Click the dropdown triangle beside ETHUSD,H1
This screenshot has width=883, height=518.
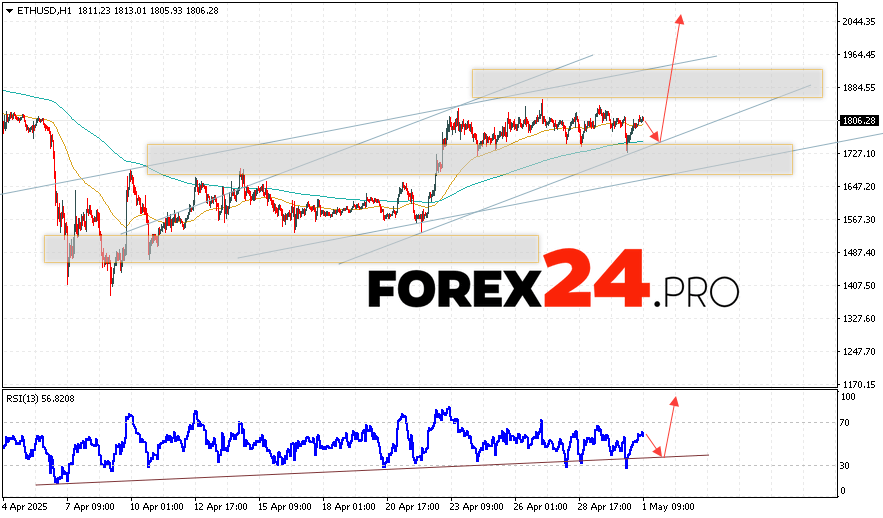8,10
